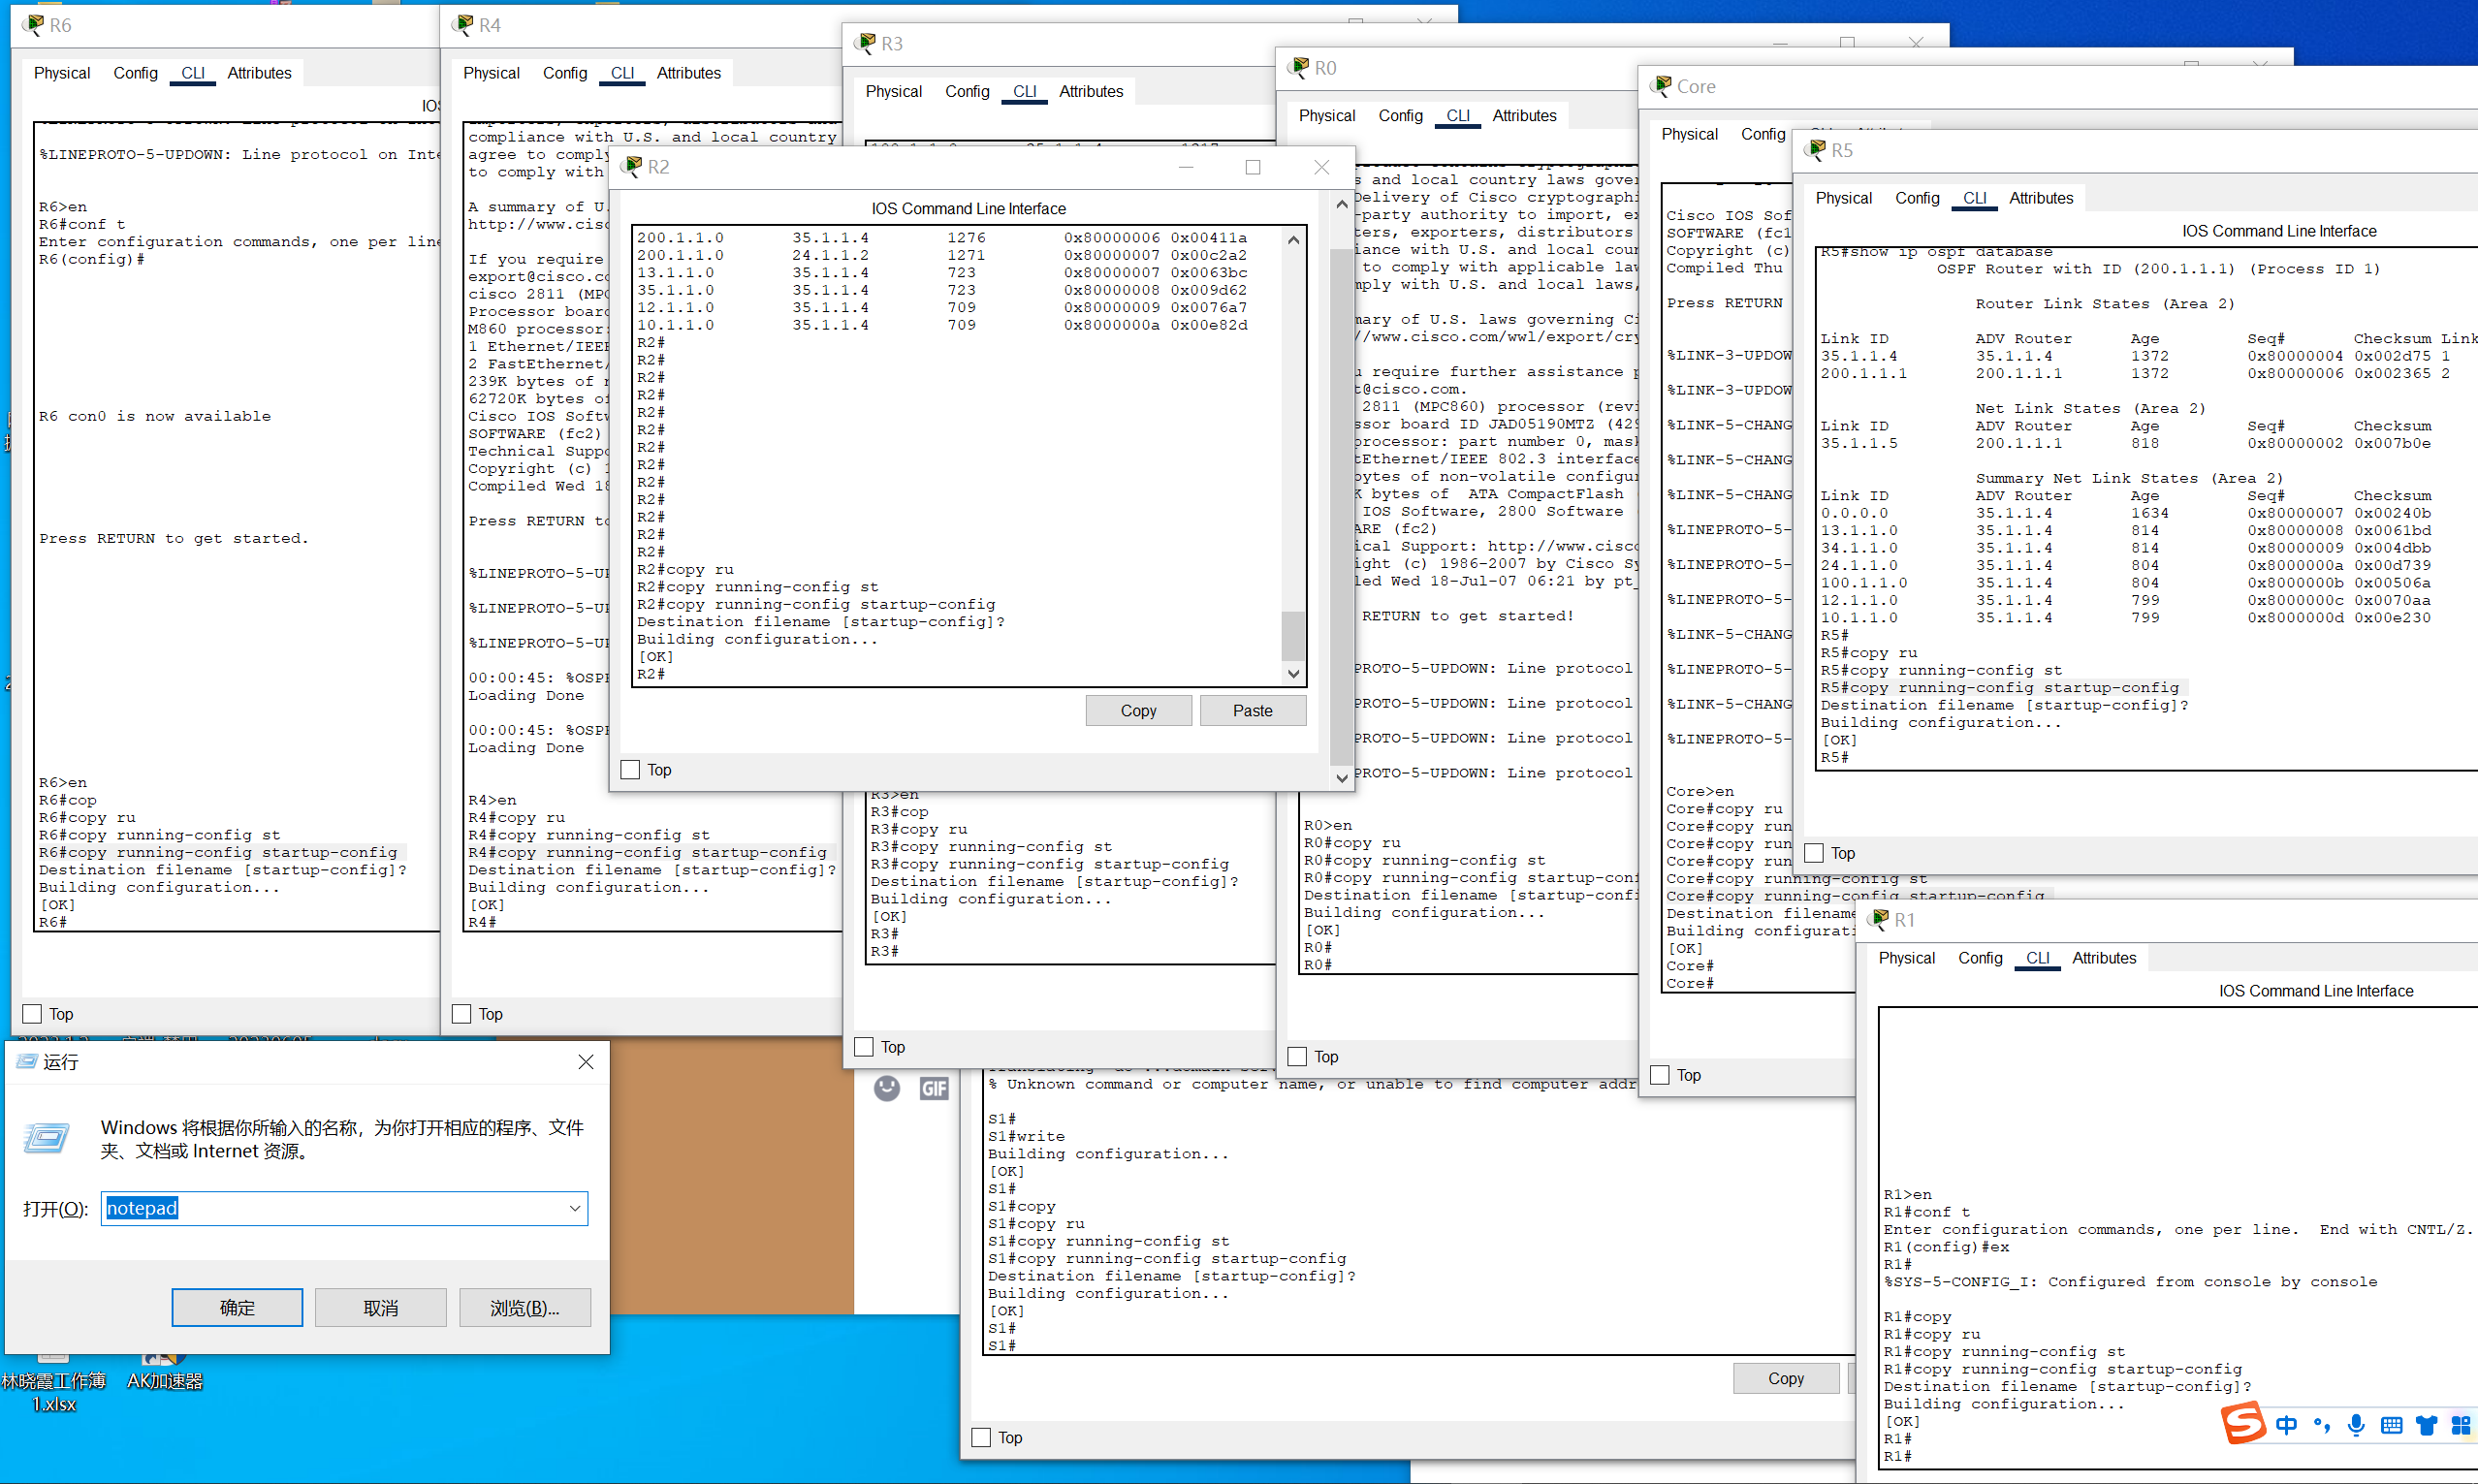Toggle Sogou punctuation mode icon
Screen dimensions: 2478x1484
(x=2322, y=1425)
